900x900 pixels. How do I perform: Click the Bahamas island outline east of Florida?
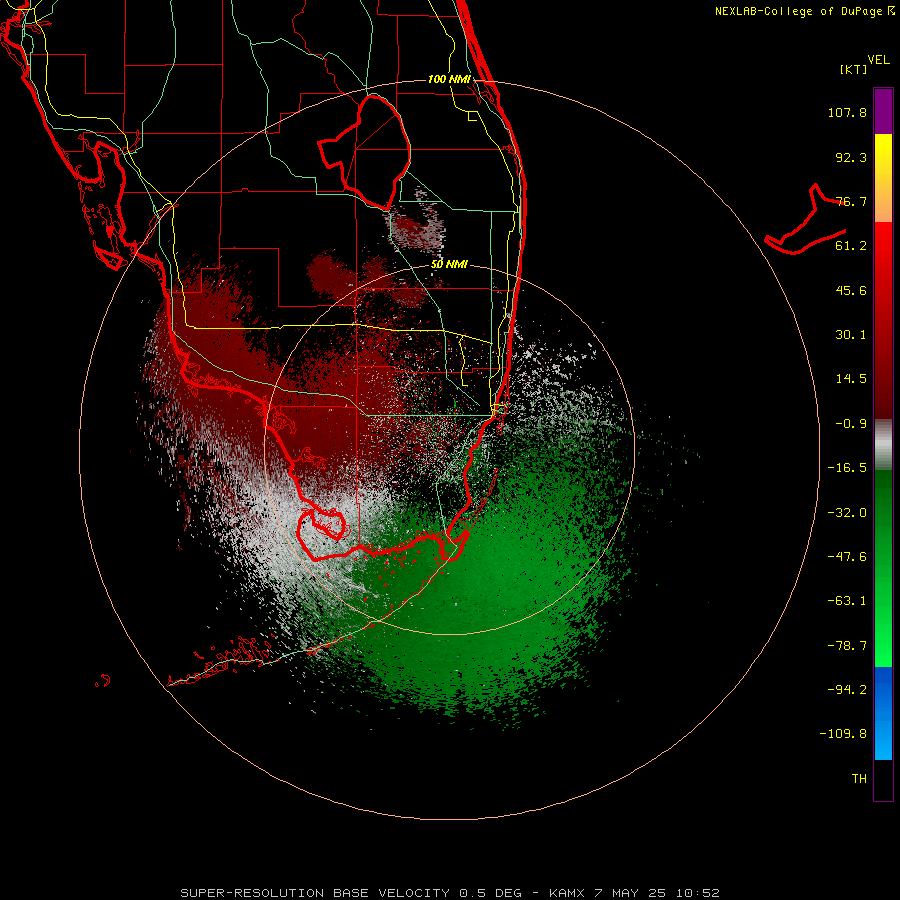coord(806,221)
